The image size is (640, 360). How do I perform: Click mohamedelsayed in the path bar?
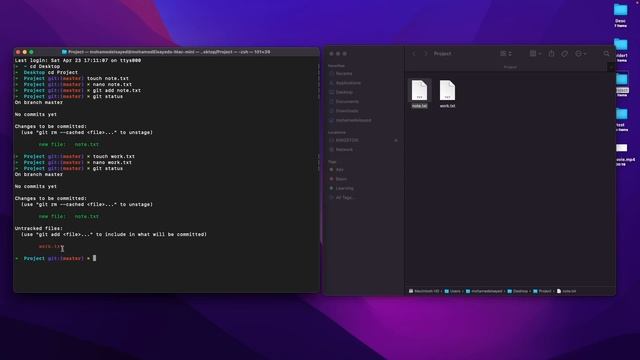(484, 291)
